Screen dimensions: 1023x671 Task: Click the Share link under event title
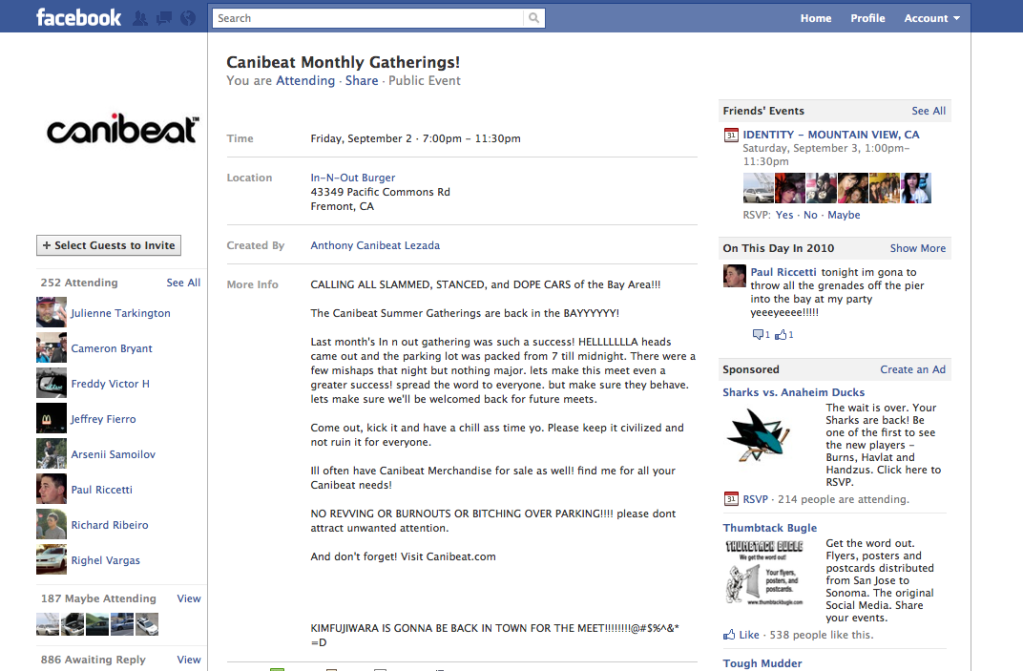click(x=361, y=80)
